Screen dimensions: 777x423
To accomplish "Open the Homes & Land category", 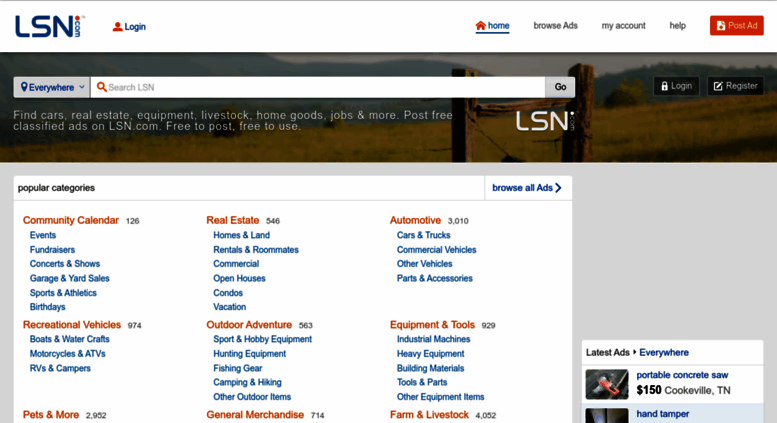I will [241, 235].
